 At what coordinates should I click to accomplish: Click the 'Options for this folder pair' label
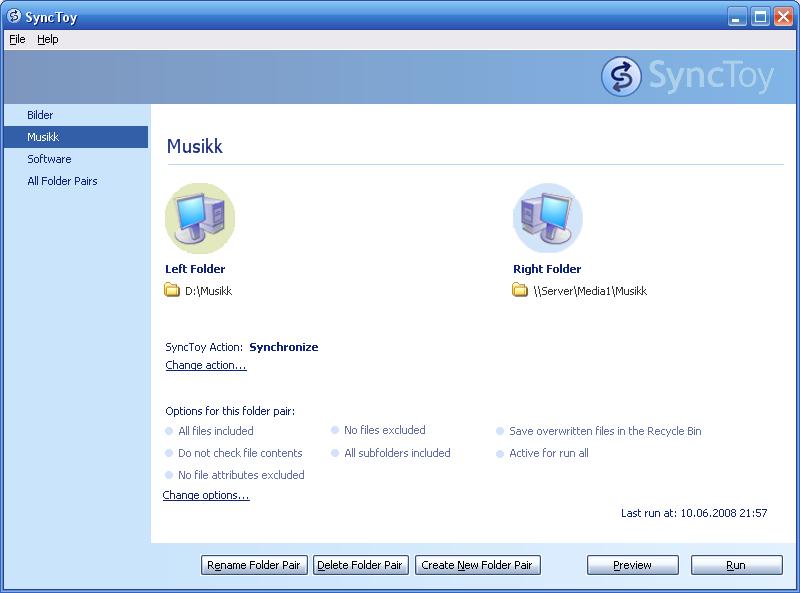coord(230,411)
